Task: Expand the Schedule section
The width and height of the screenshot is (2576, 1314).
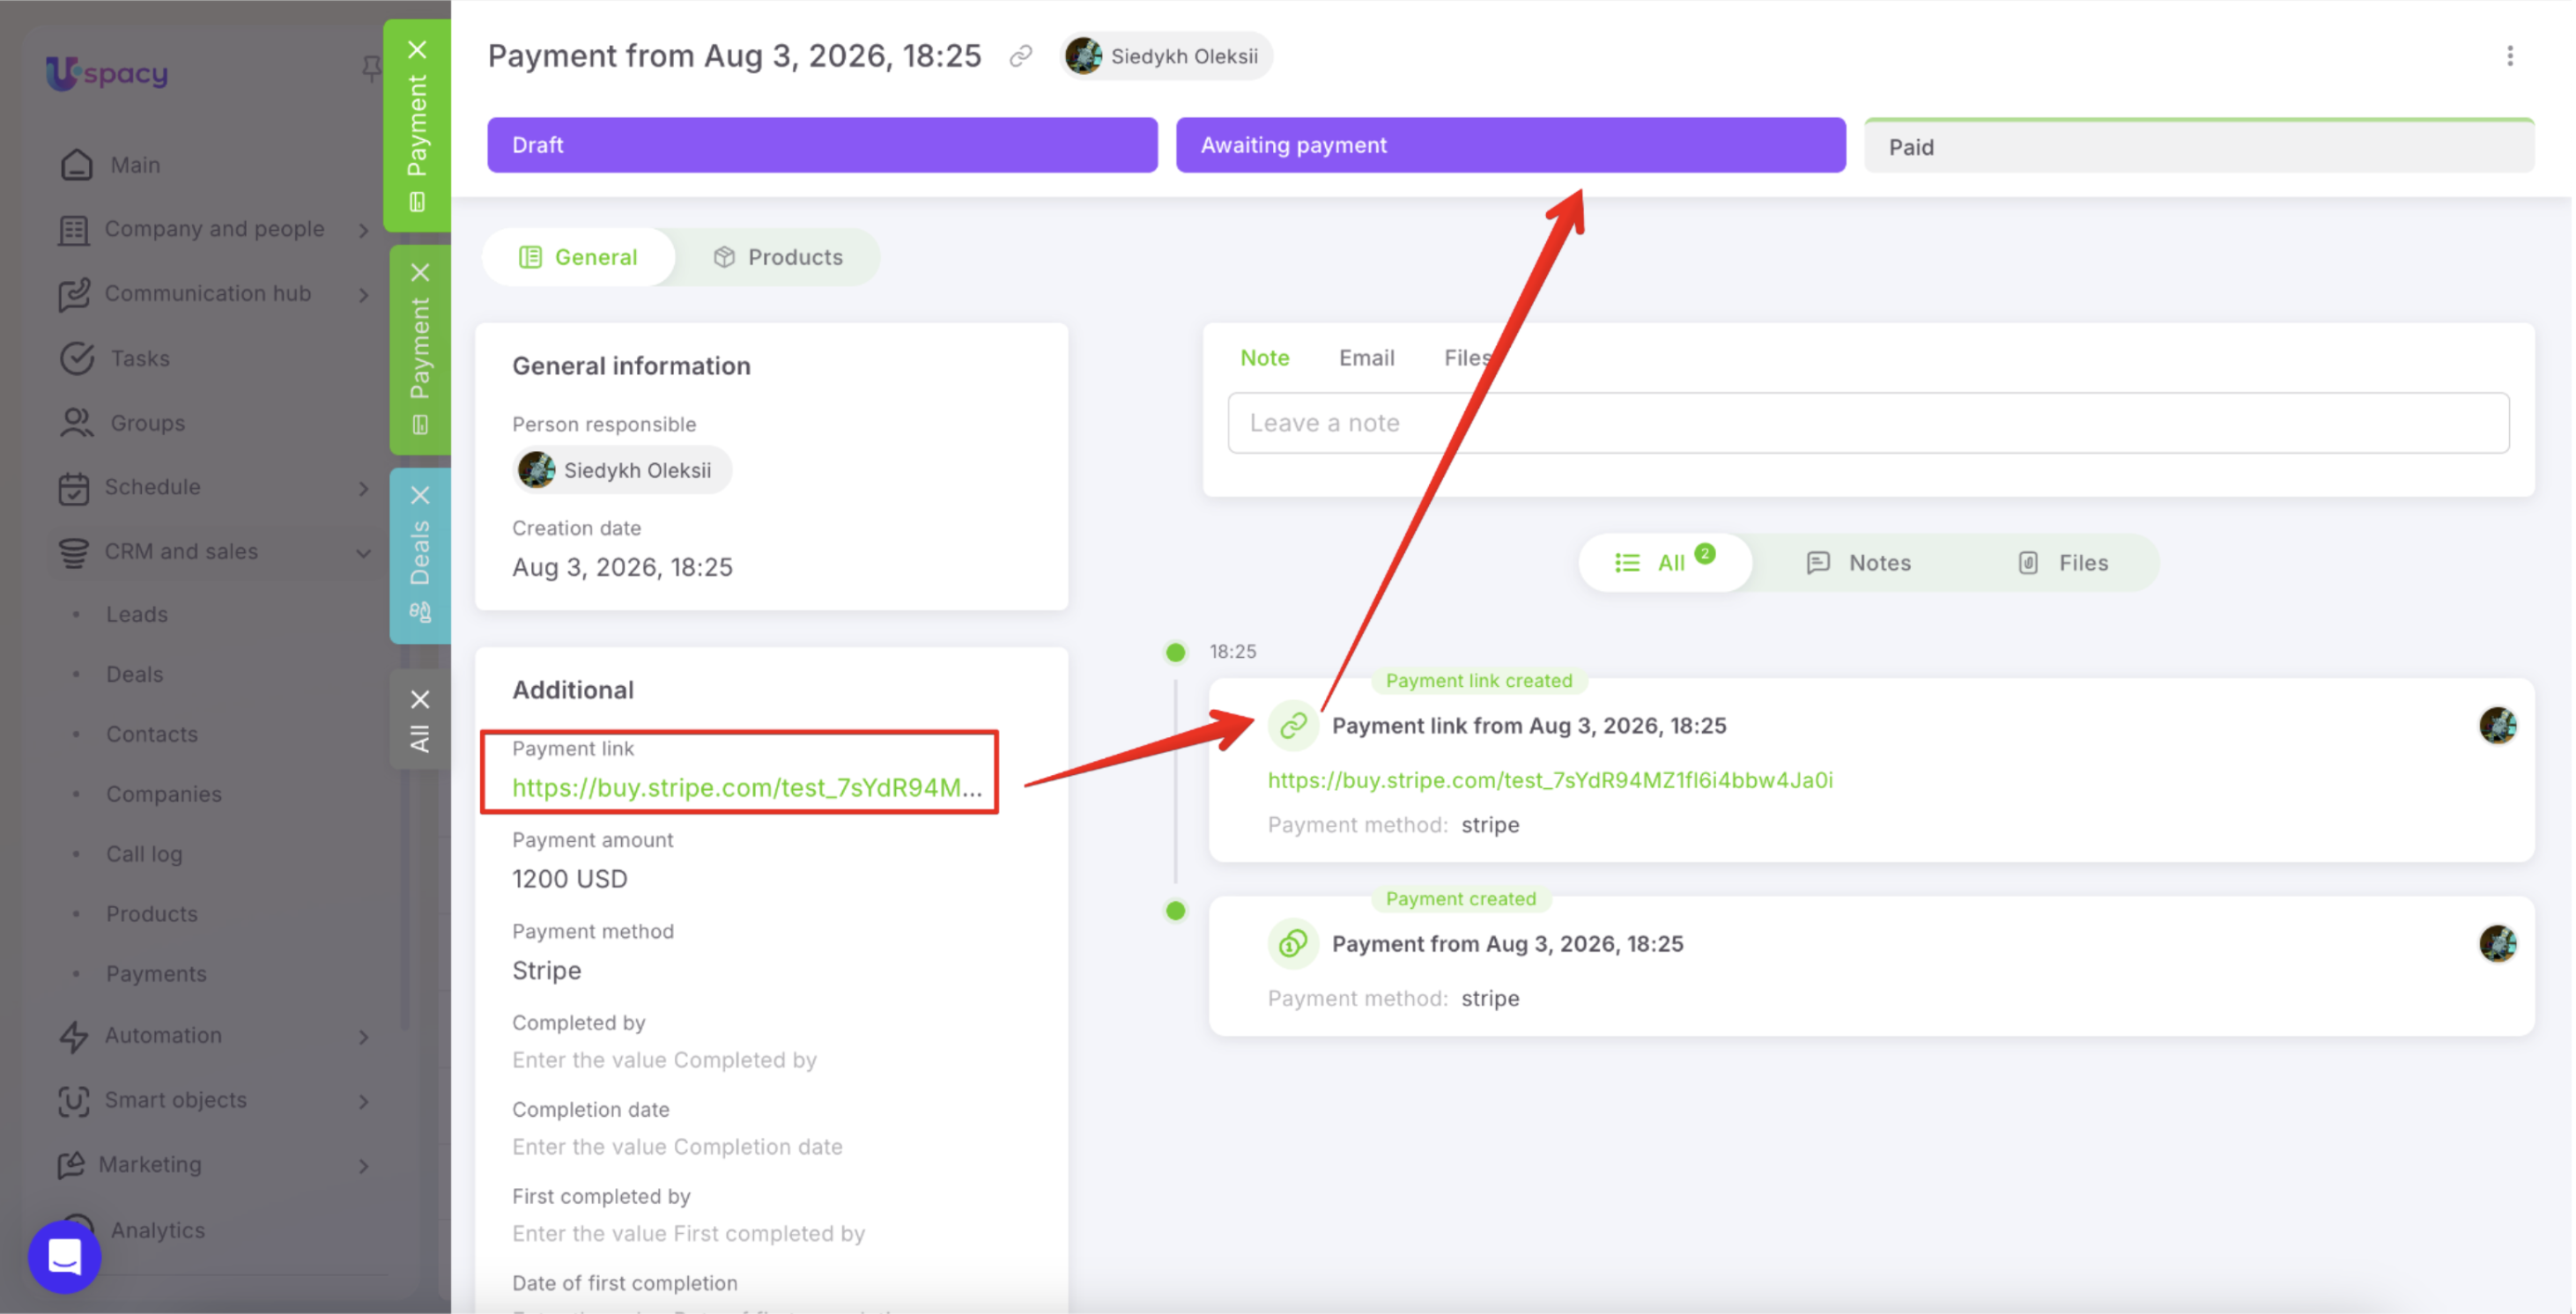Action: pos(363,488)
